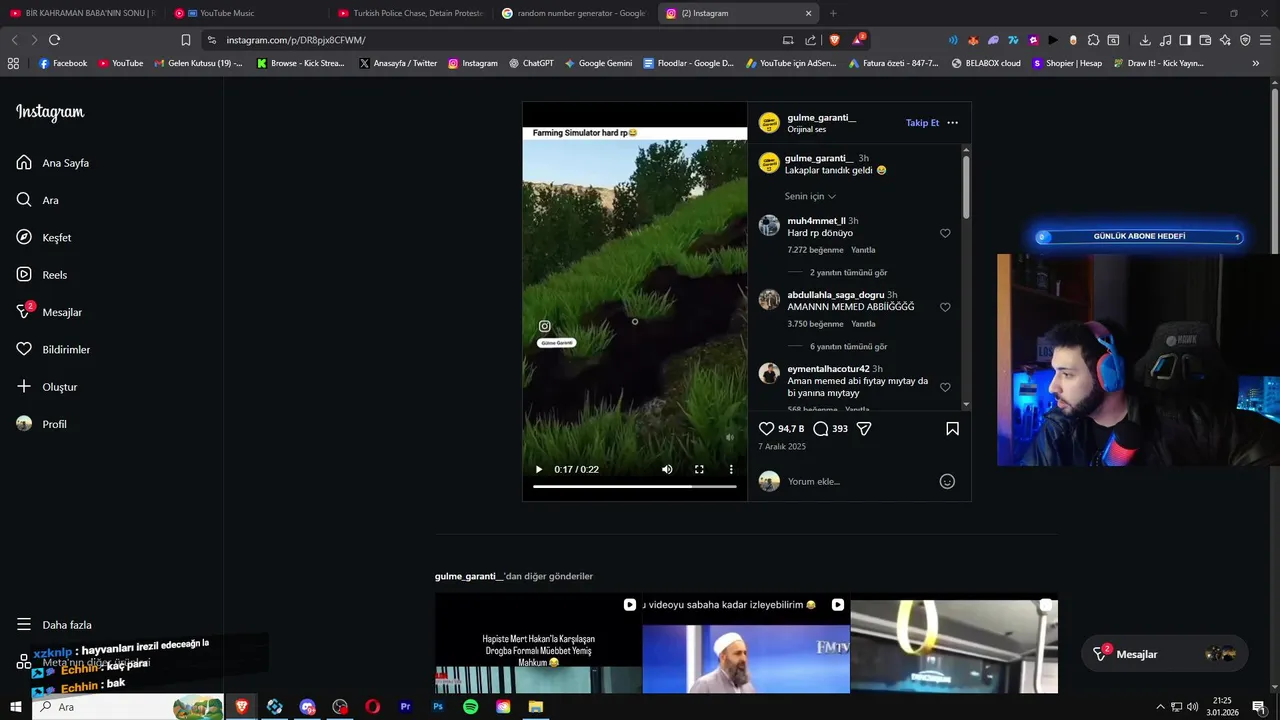
Task: Click the address bar URL
Action: [296, 40]
